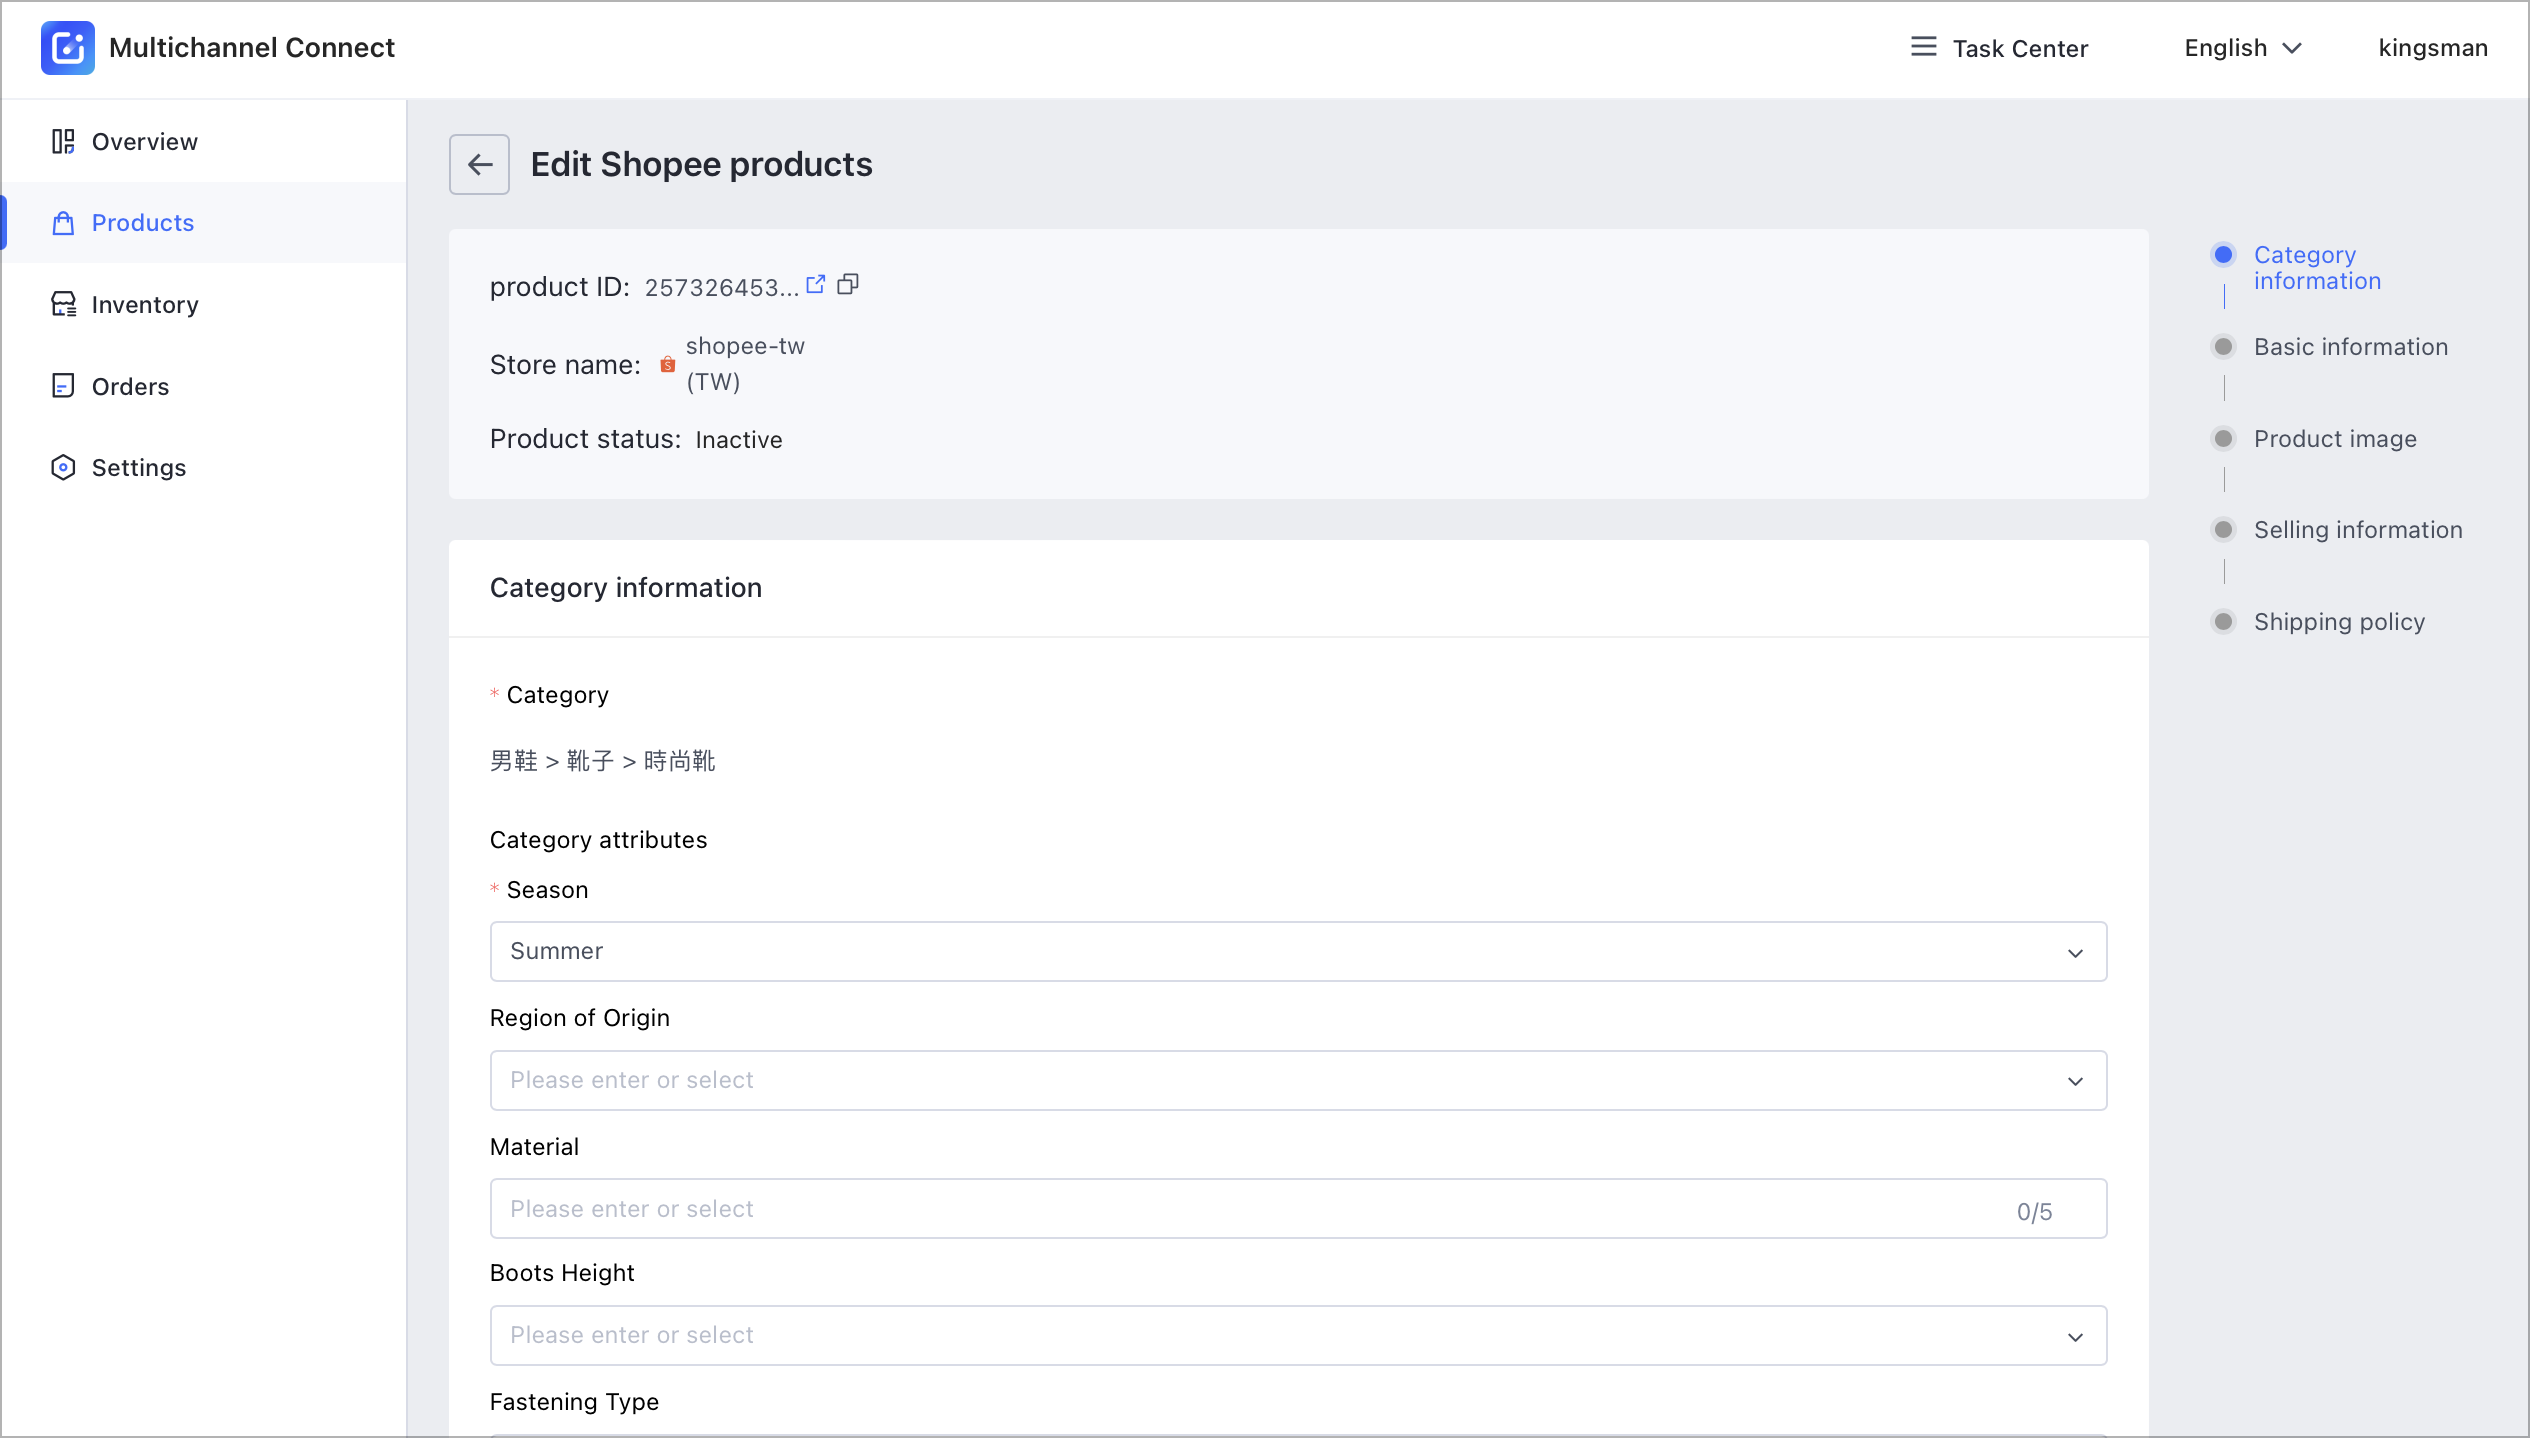The height and width of the screenshot is (1438, 2530).
Task: Jump to Shipping policy section
Action: [2339, 622]
